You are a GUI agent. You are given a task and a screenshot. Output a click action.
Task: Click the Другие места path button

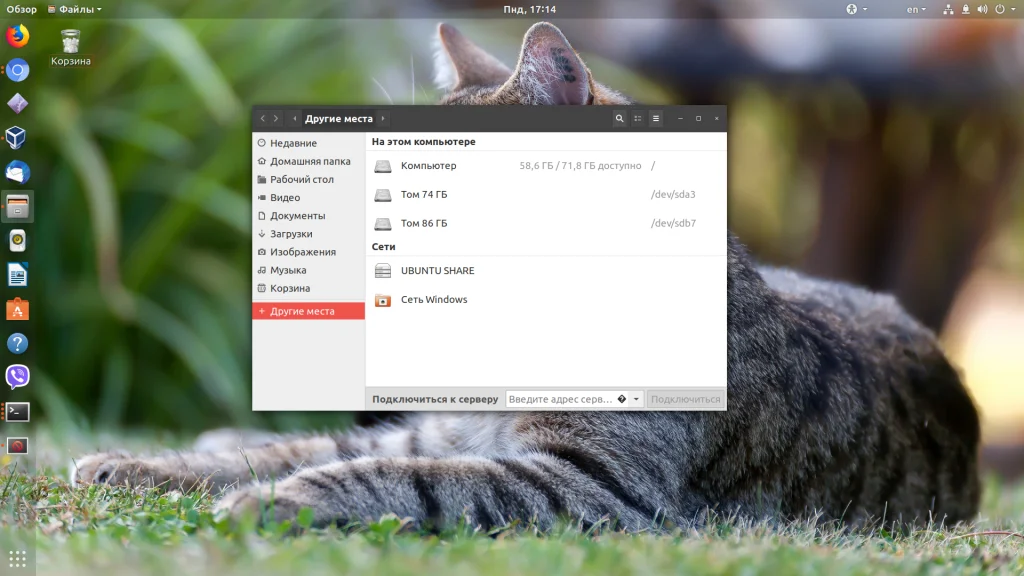tap(338, 119)
